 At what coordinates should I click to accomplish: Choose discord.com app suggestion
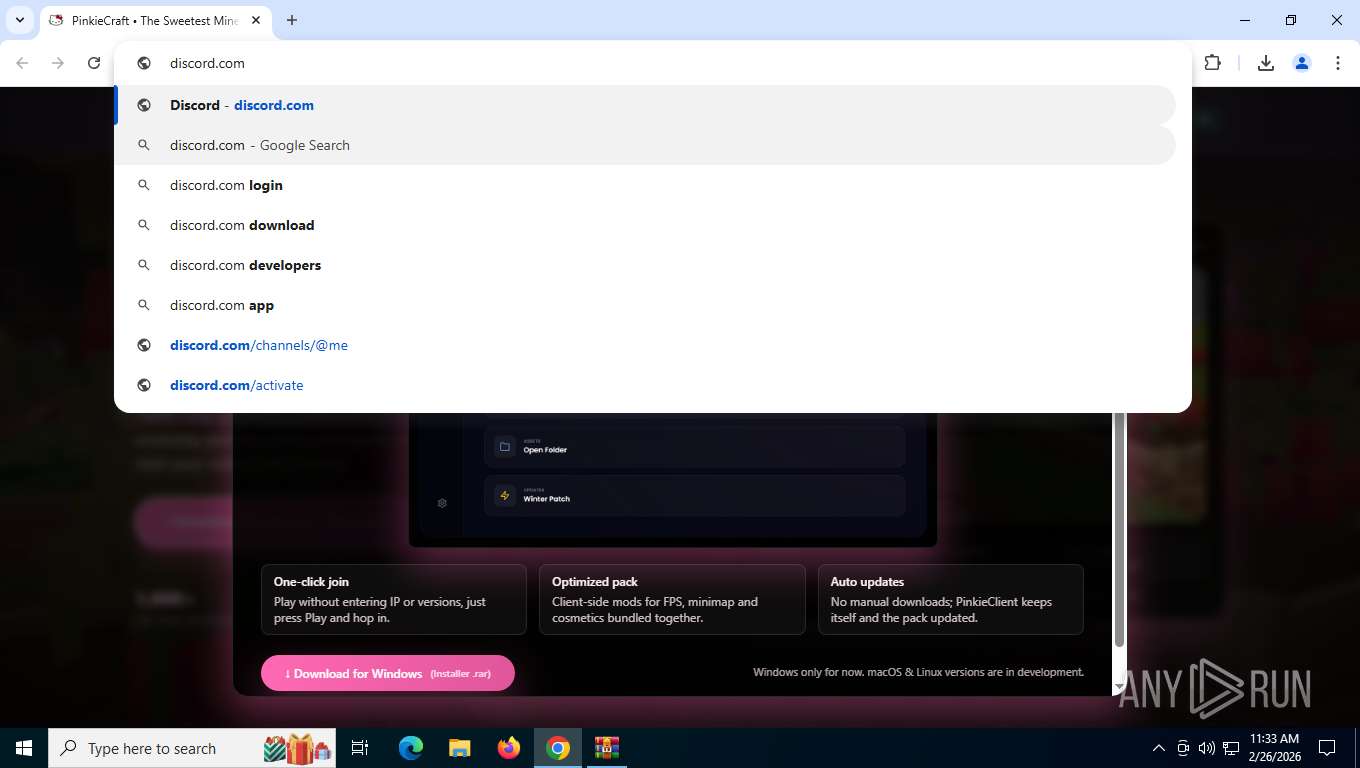coord(645,305)
